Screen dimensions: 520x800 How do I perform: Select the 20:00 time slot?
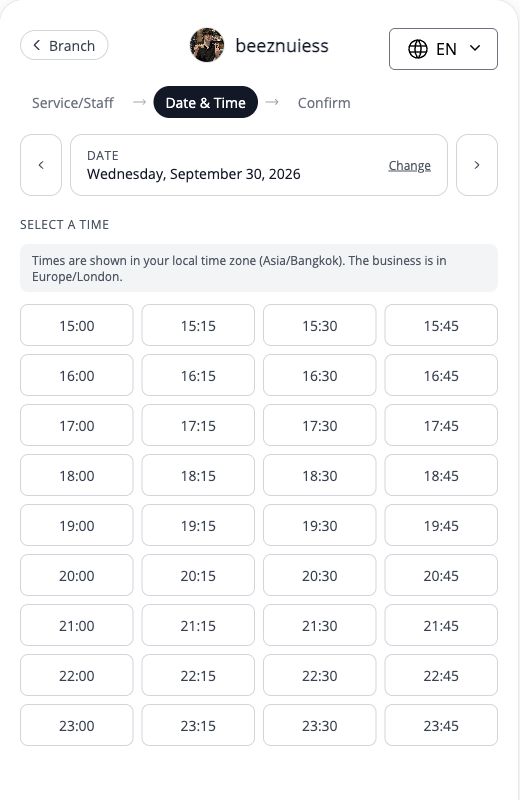pos(77,576)
